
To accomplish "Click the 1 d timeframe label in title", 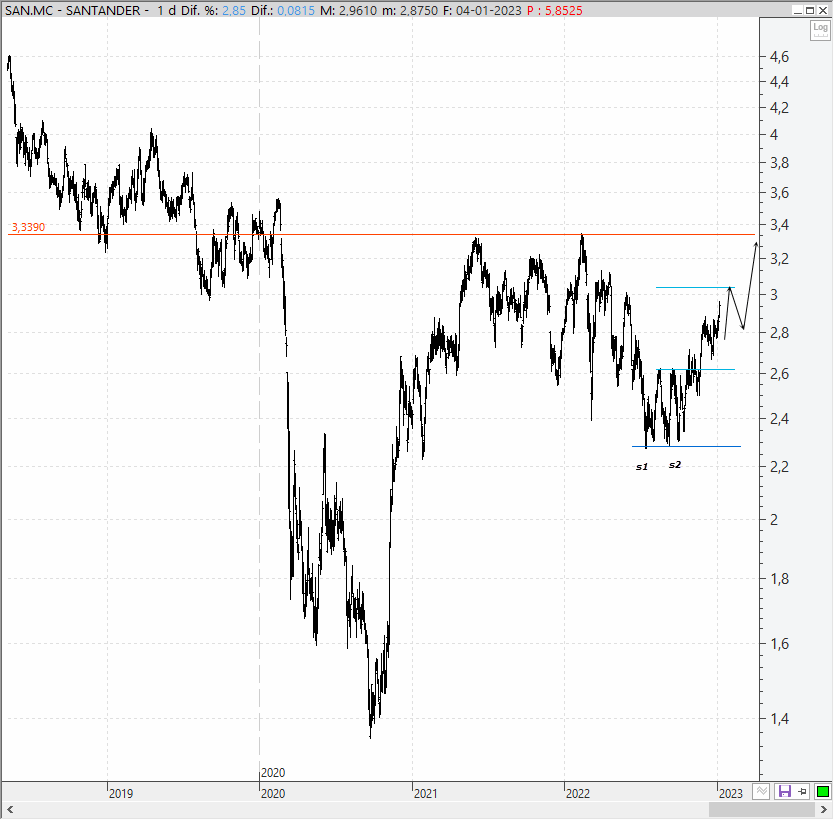I will point(166,11).
